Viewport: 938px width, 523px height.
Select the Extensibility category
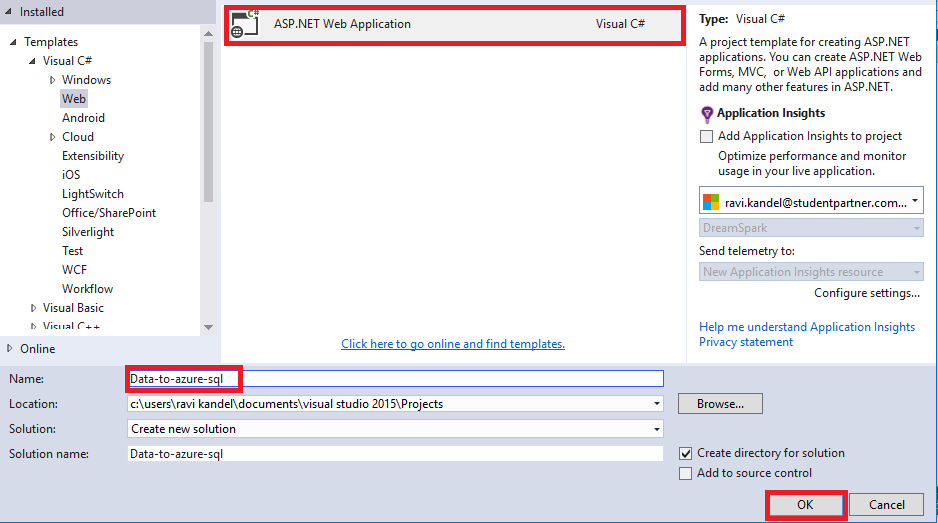[93, 156]
